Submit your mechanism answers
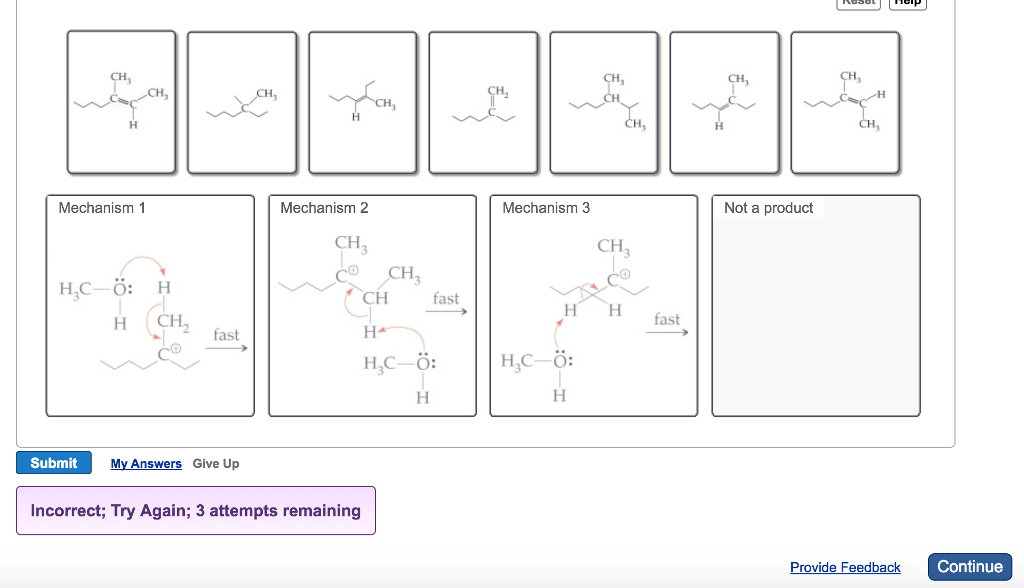1024x588 pixels. [53, 462]
